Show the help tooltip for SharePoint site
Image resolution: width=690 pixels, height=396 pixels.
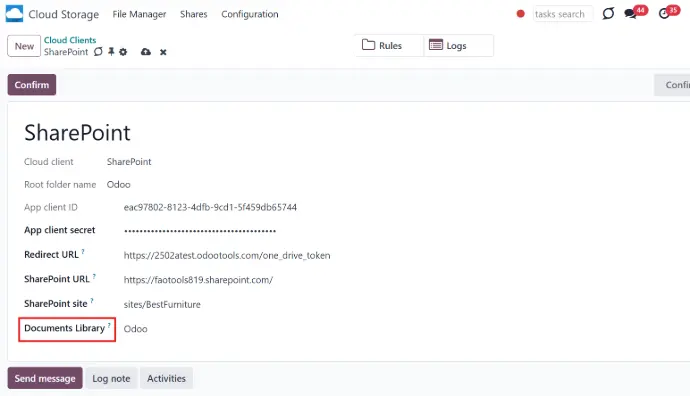tap(92, 301)
